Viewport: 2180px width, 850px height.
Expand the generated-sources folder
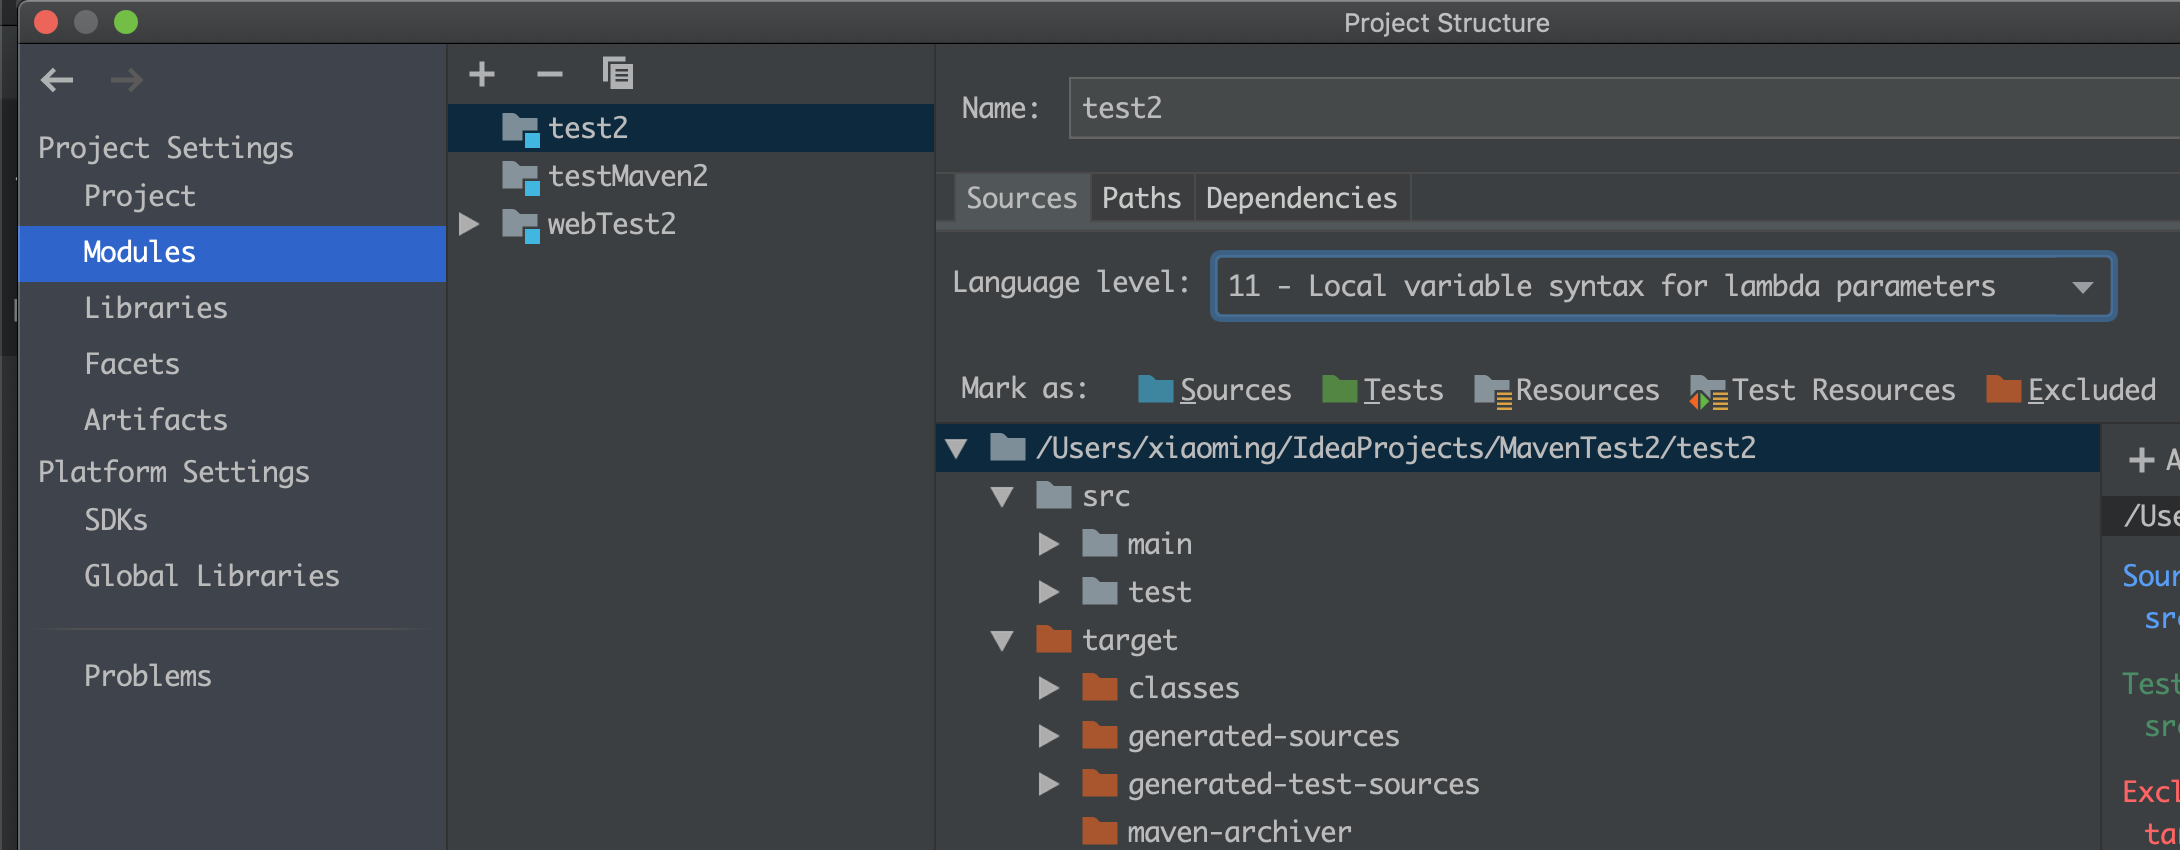pyautogui.click(x=1048, y=736)
